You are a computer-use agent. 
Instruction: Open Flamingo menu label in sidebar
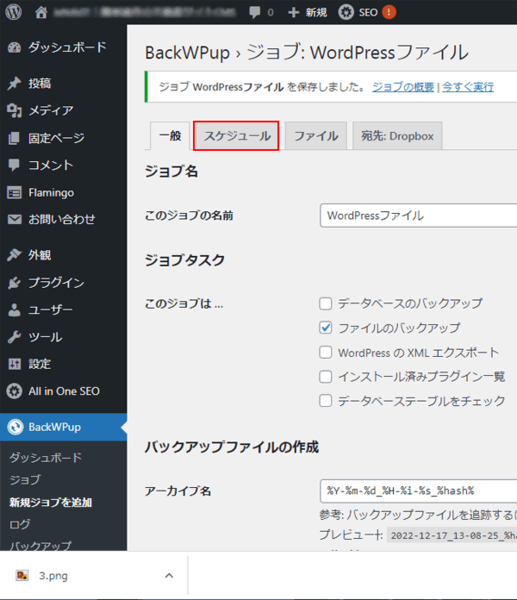(51, 192)
